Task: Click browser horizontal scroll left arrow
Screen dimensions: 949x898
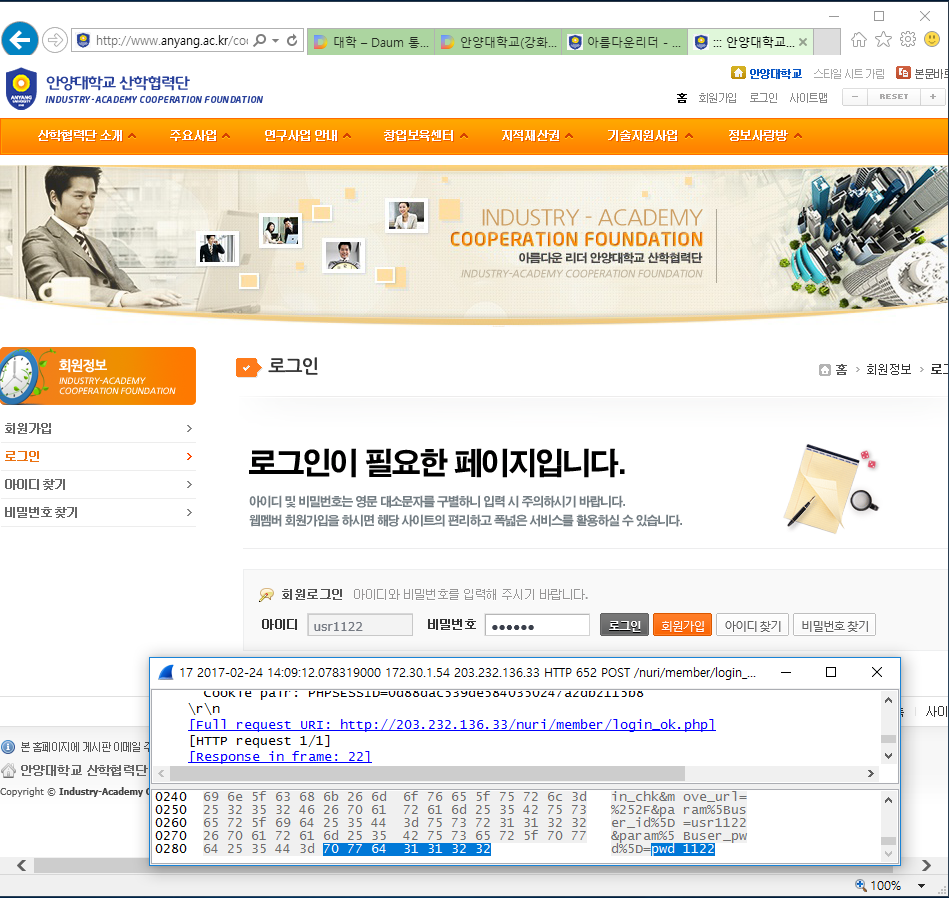Action: (x=21, y=865)
